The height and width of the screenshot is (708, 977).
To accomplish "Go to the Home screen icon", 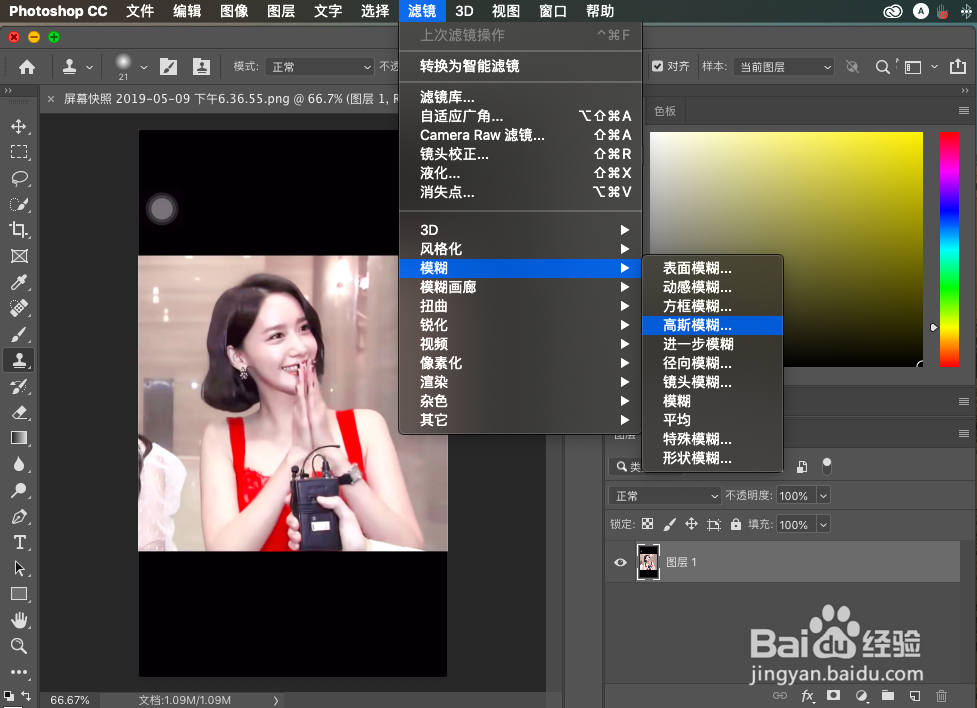I will (x=27, y=67).
